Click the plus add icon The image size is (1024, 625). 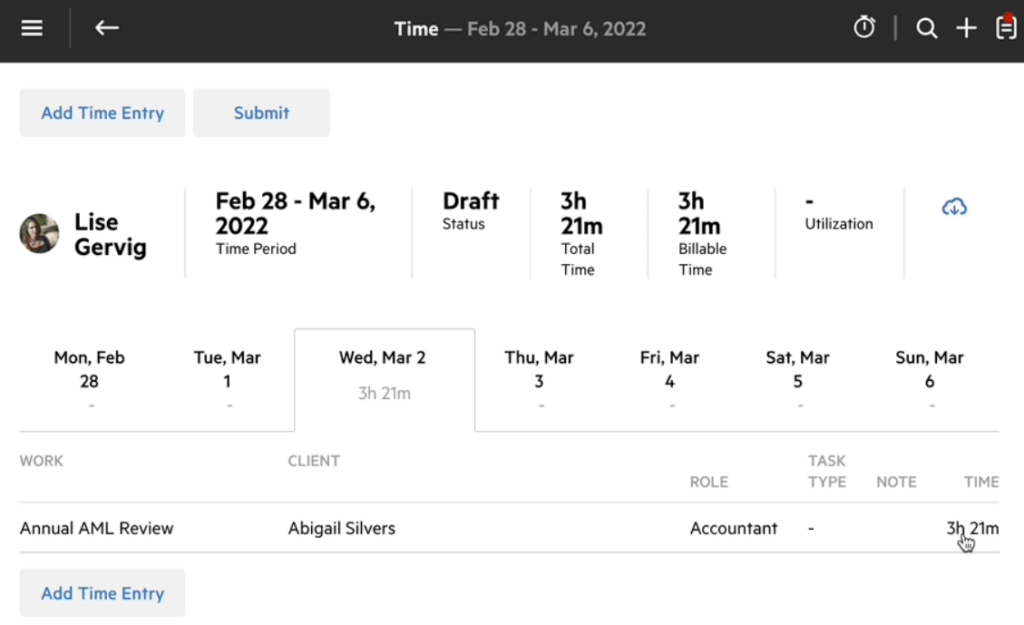[966, 28]
